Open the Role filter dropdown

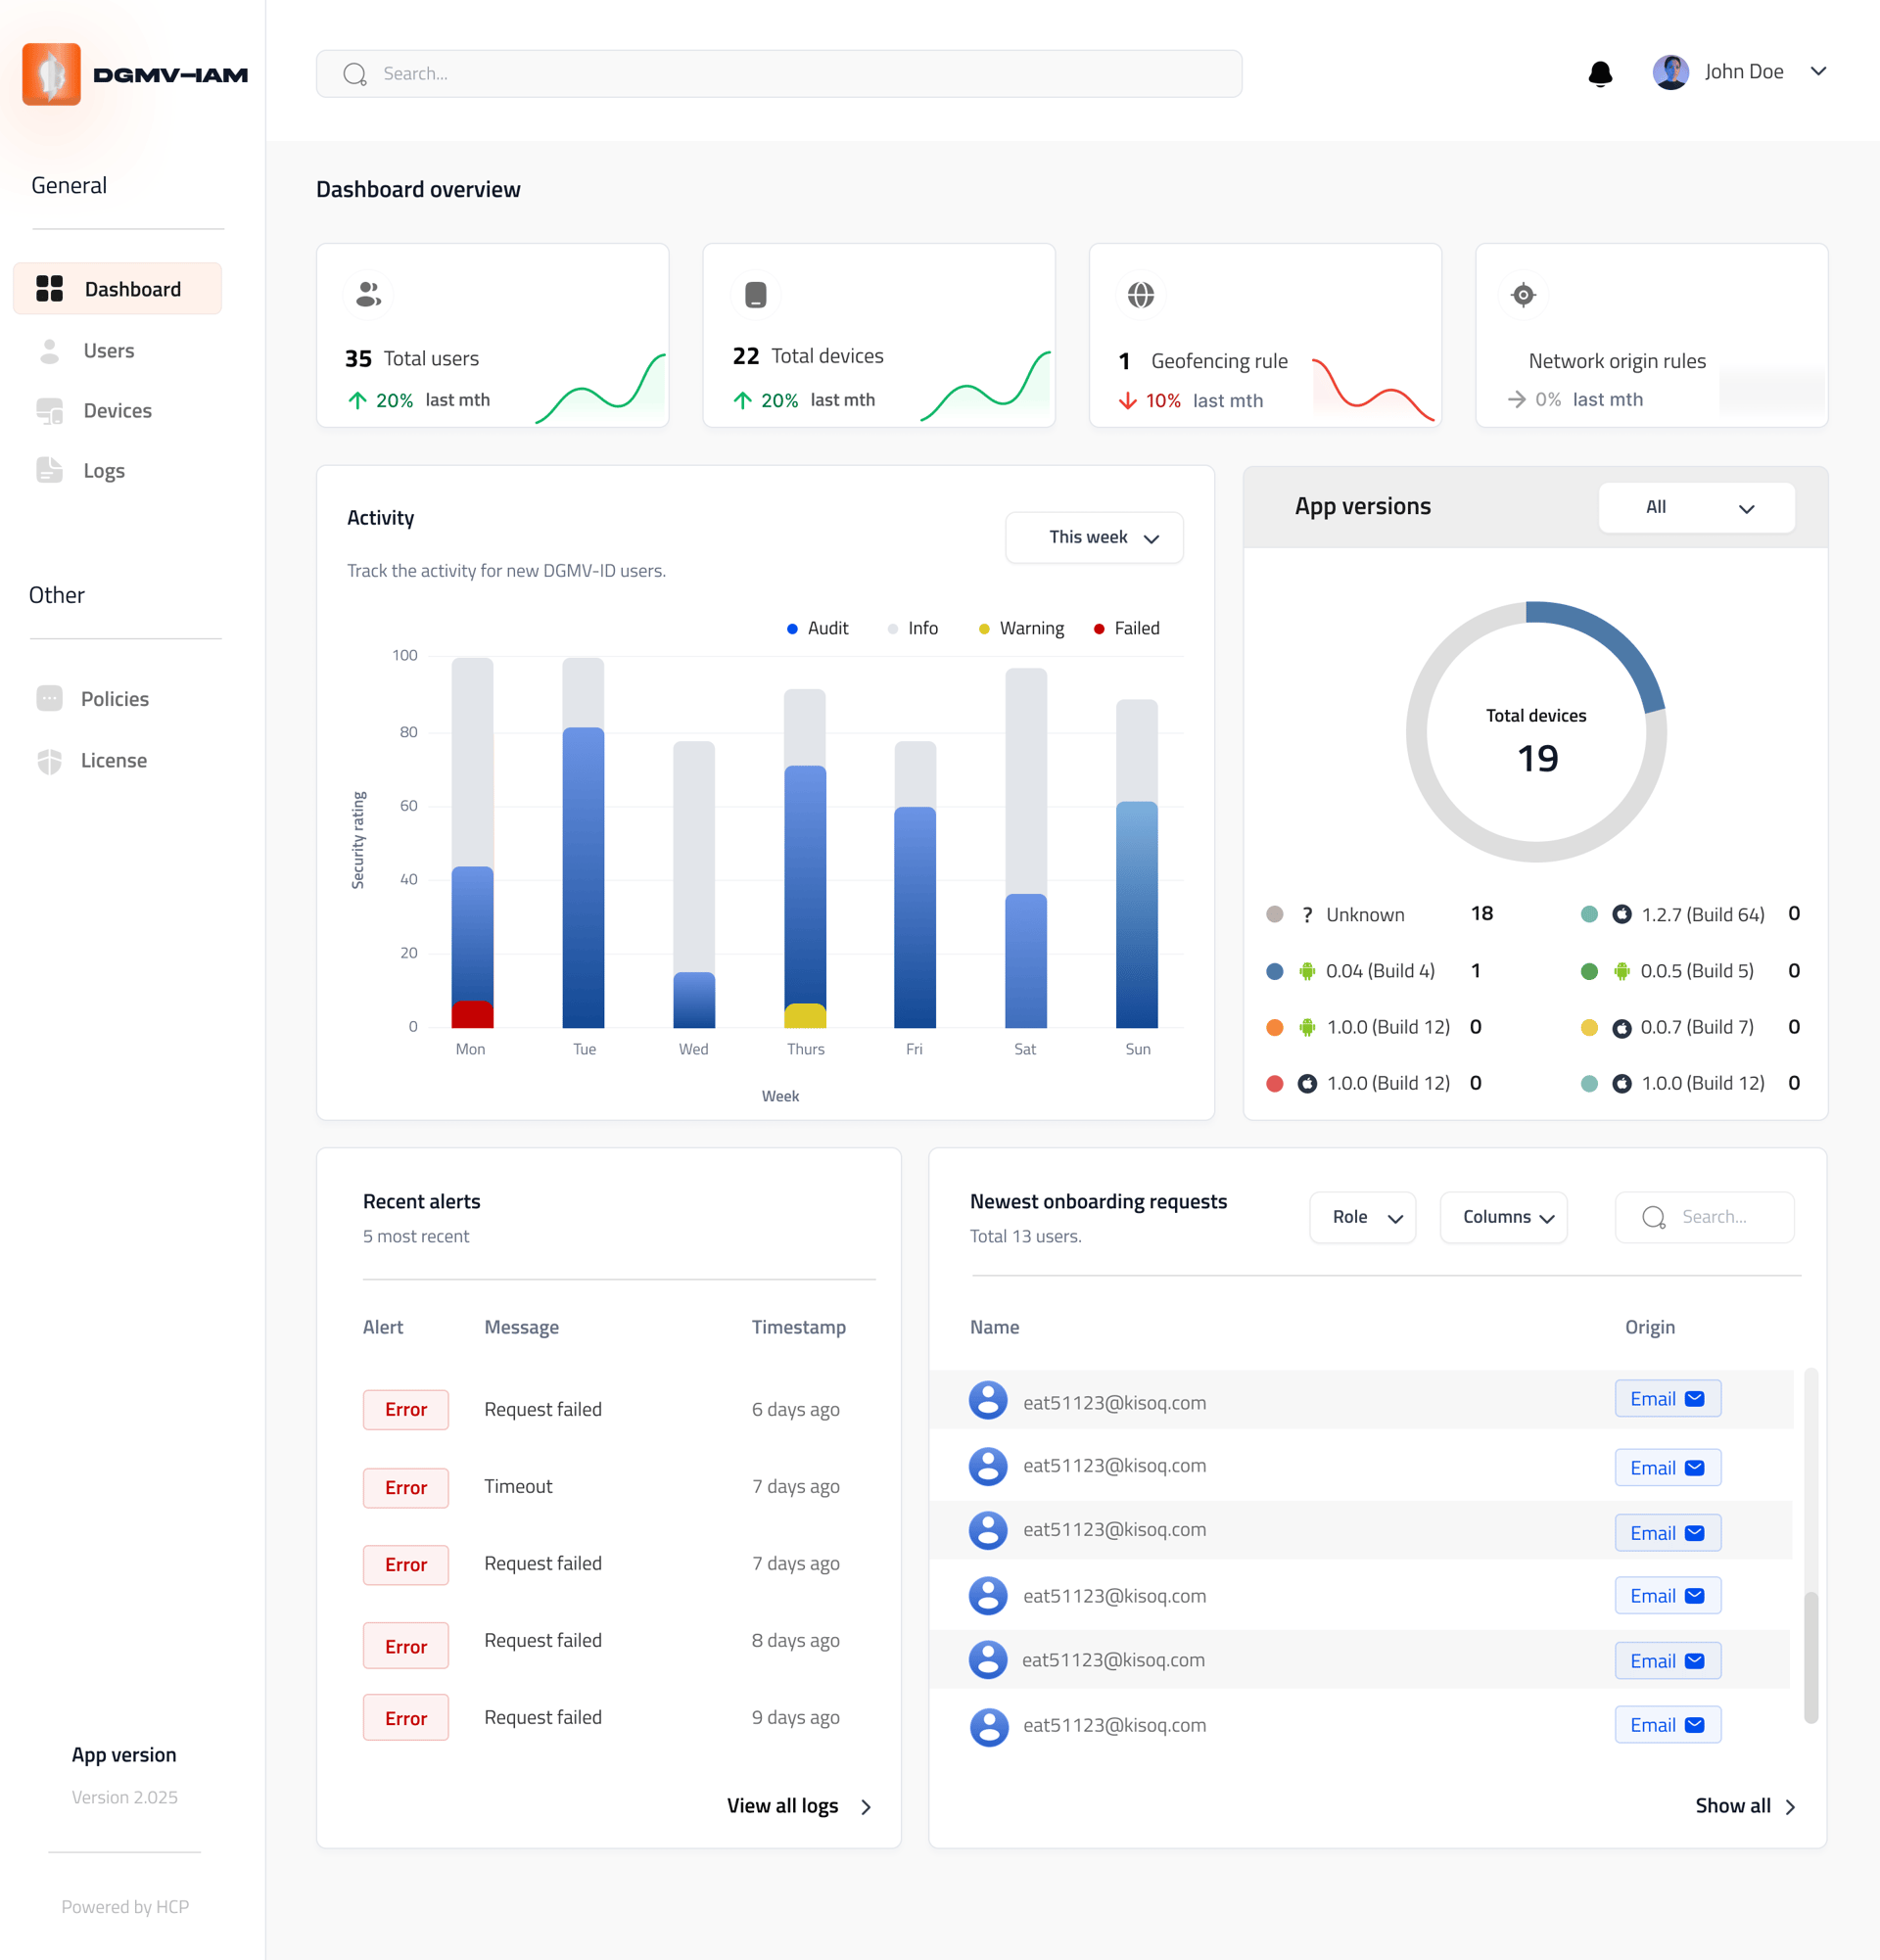[1362, 1217]
